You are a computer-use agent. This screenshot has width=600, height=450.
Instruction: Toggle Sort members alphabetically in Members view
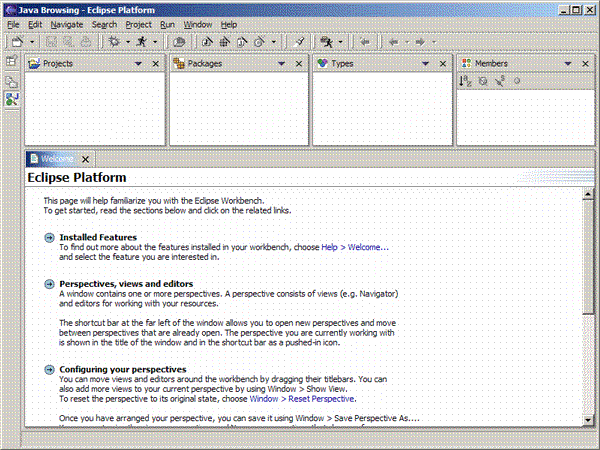pos(466,81)
